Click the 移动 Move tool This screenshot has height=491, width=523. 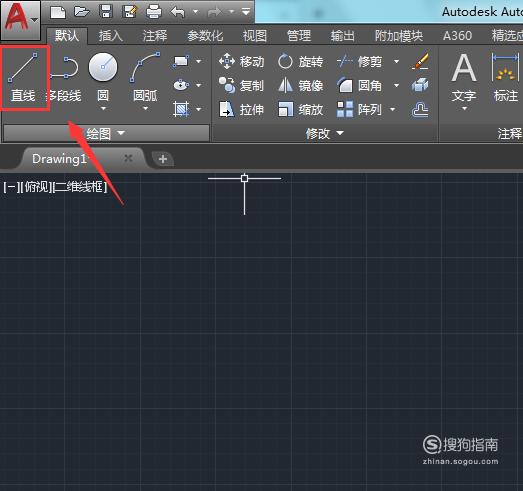click(x=241, y=61)
